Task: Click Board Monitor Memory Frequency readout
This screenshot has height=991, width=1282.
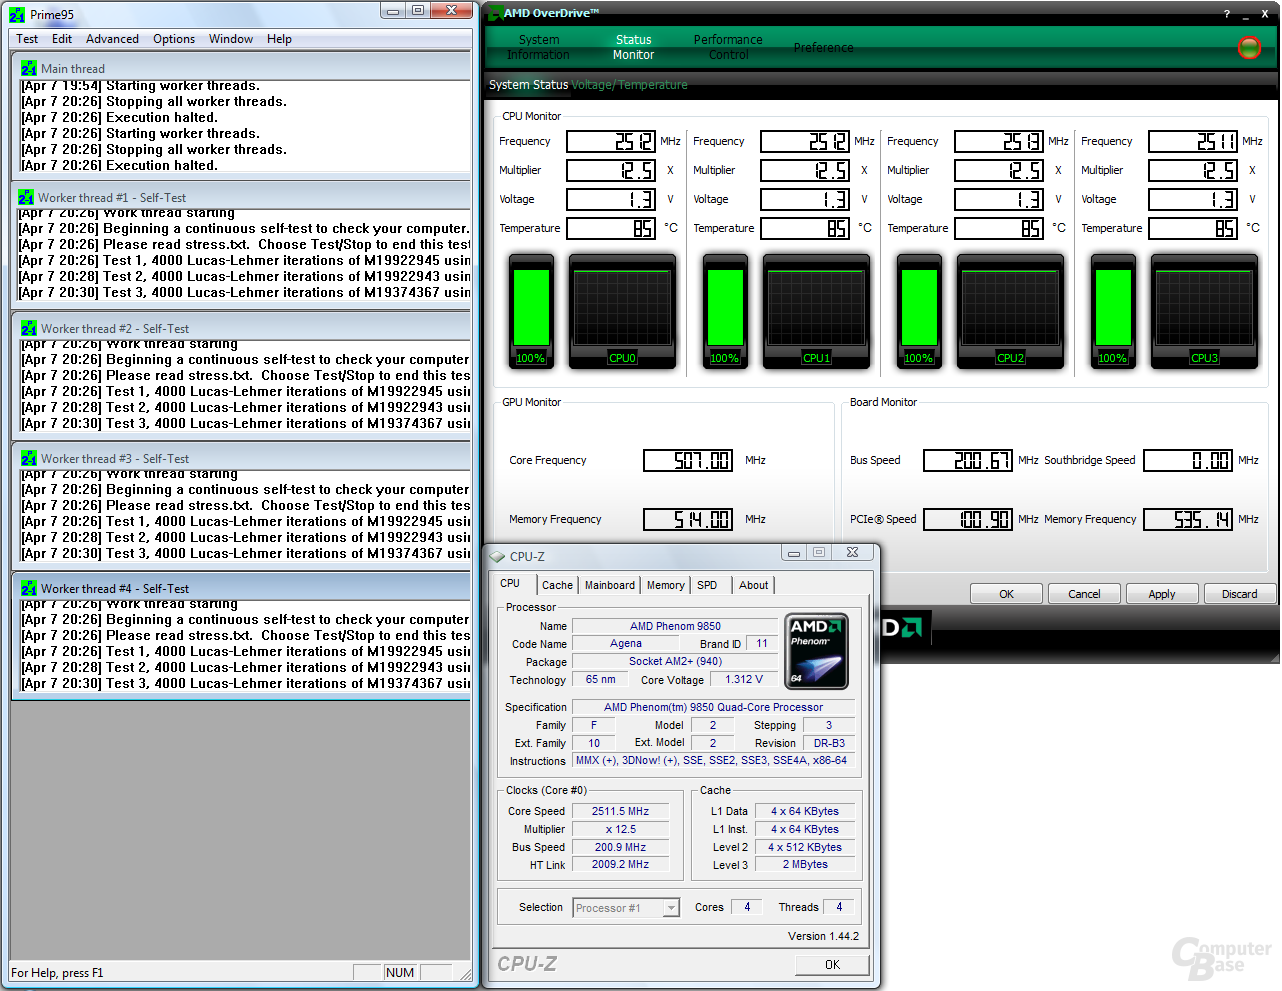Action: (x=1188, y=519)
